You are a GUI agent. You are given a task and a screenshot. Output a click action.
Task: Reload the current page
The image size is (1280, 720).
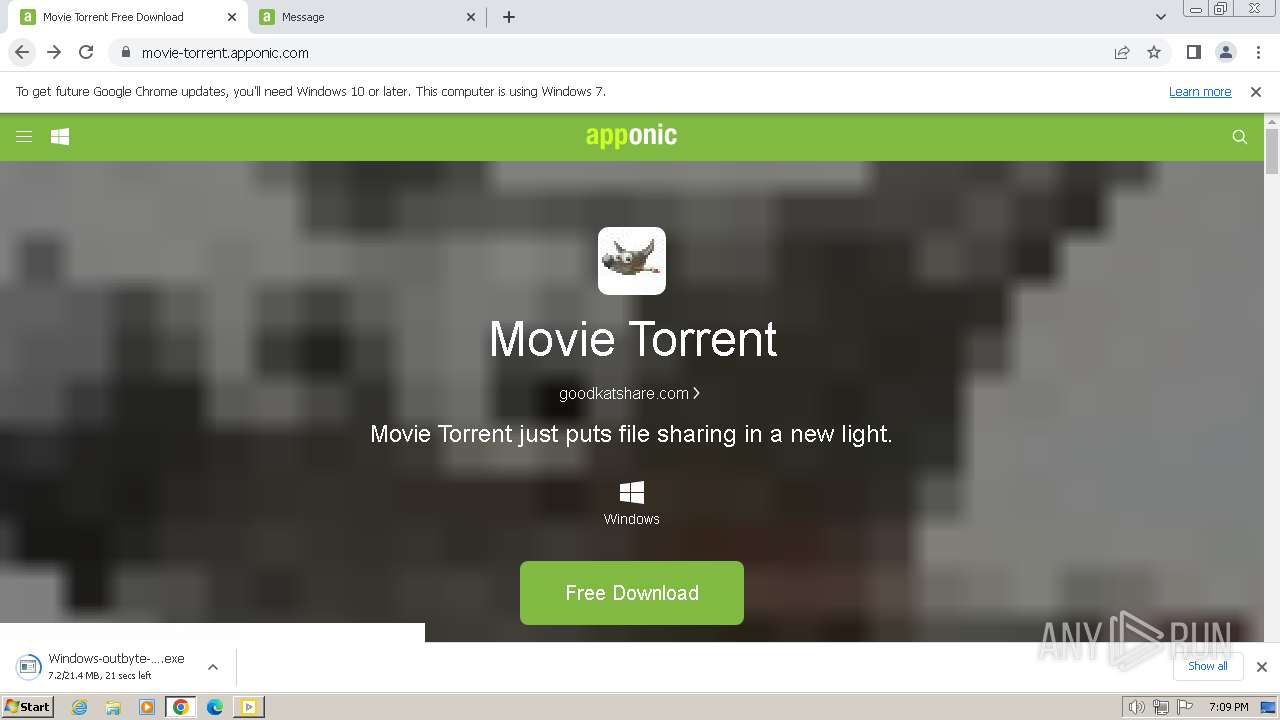click(86, 52)
